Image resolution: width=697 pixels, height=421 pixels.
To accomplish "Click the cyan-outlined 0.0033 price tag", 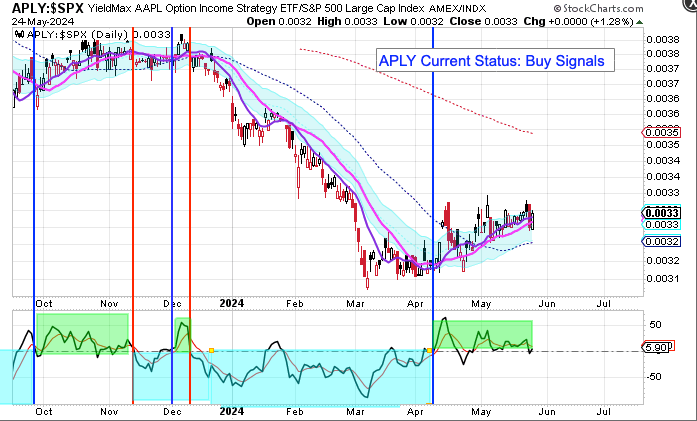I will coord(661,225).
